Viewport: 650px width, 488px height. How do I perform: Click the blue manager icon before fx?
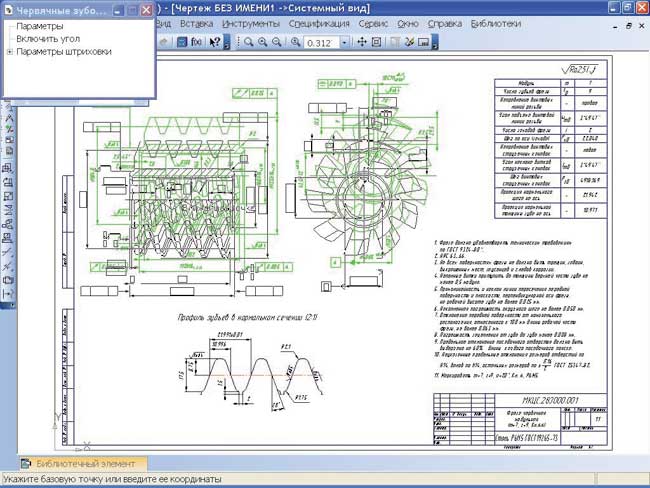182,43
